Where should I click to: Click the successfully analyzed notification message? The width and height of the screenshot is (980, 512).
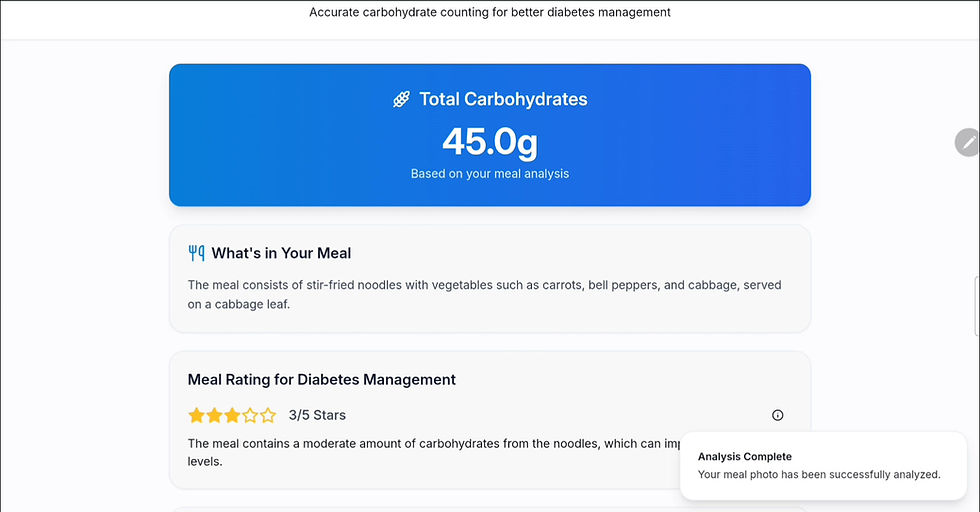tap(818, 475)
